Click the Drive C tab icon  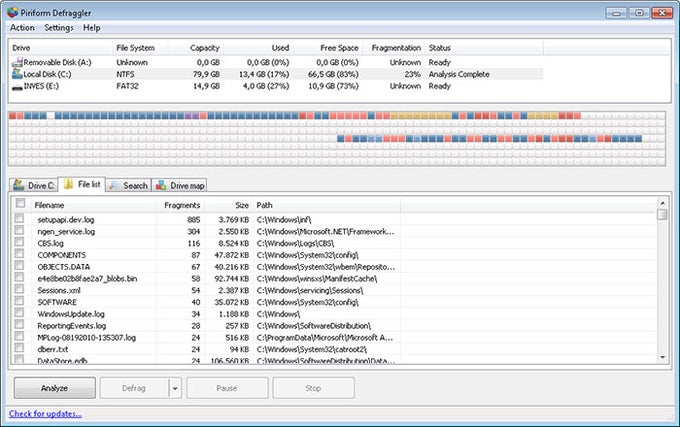click(x=19, y=185)
